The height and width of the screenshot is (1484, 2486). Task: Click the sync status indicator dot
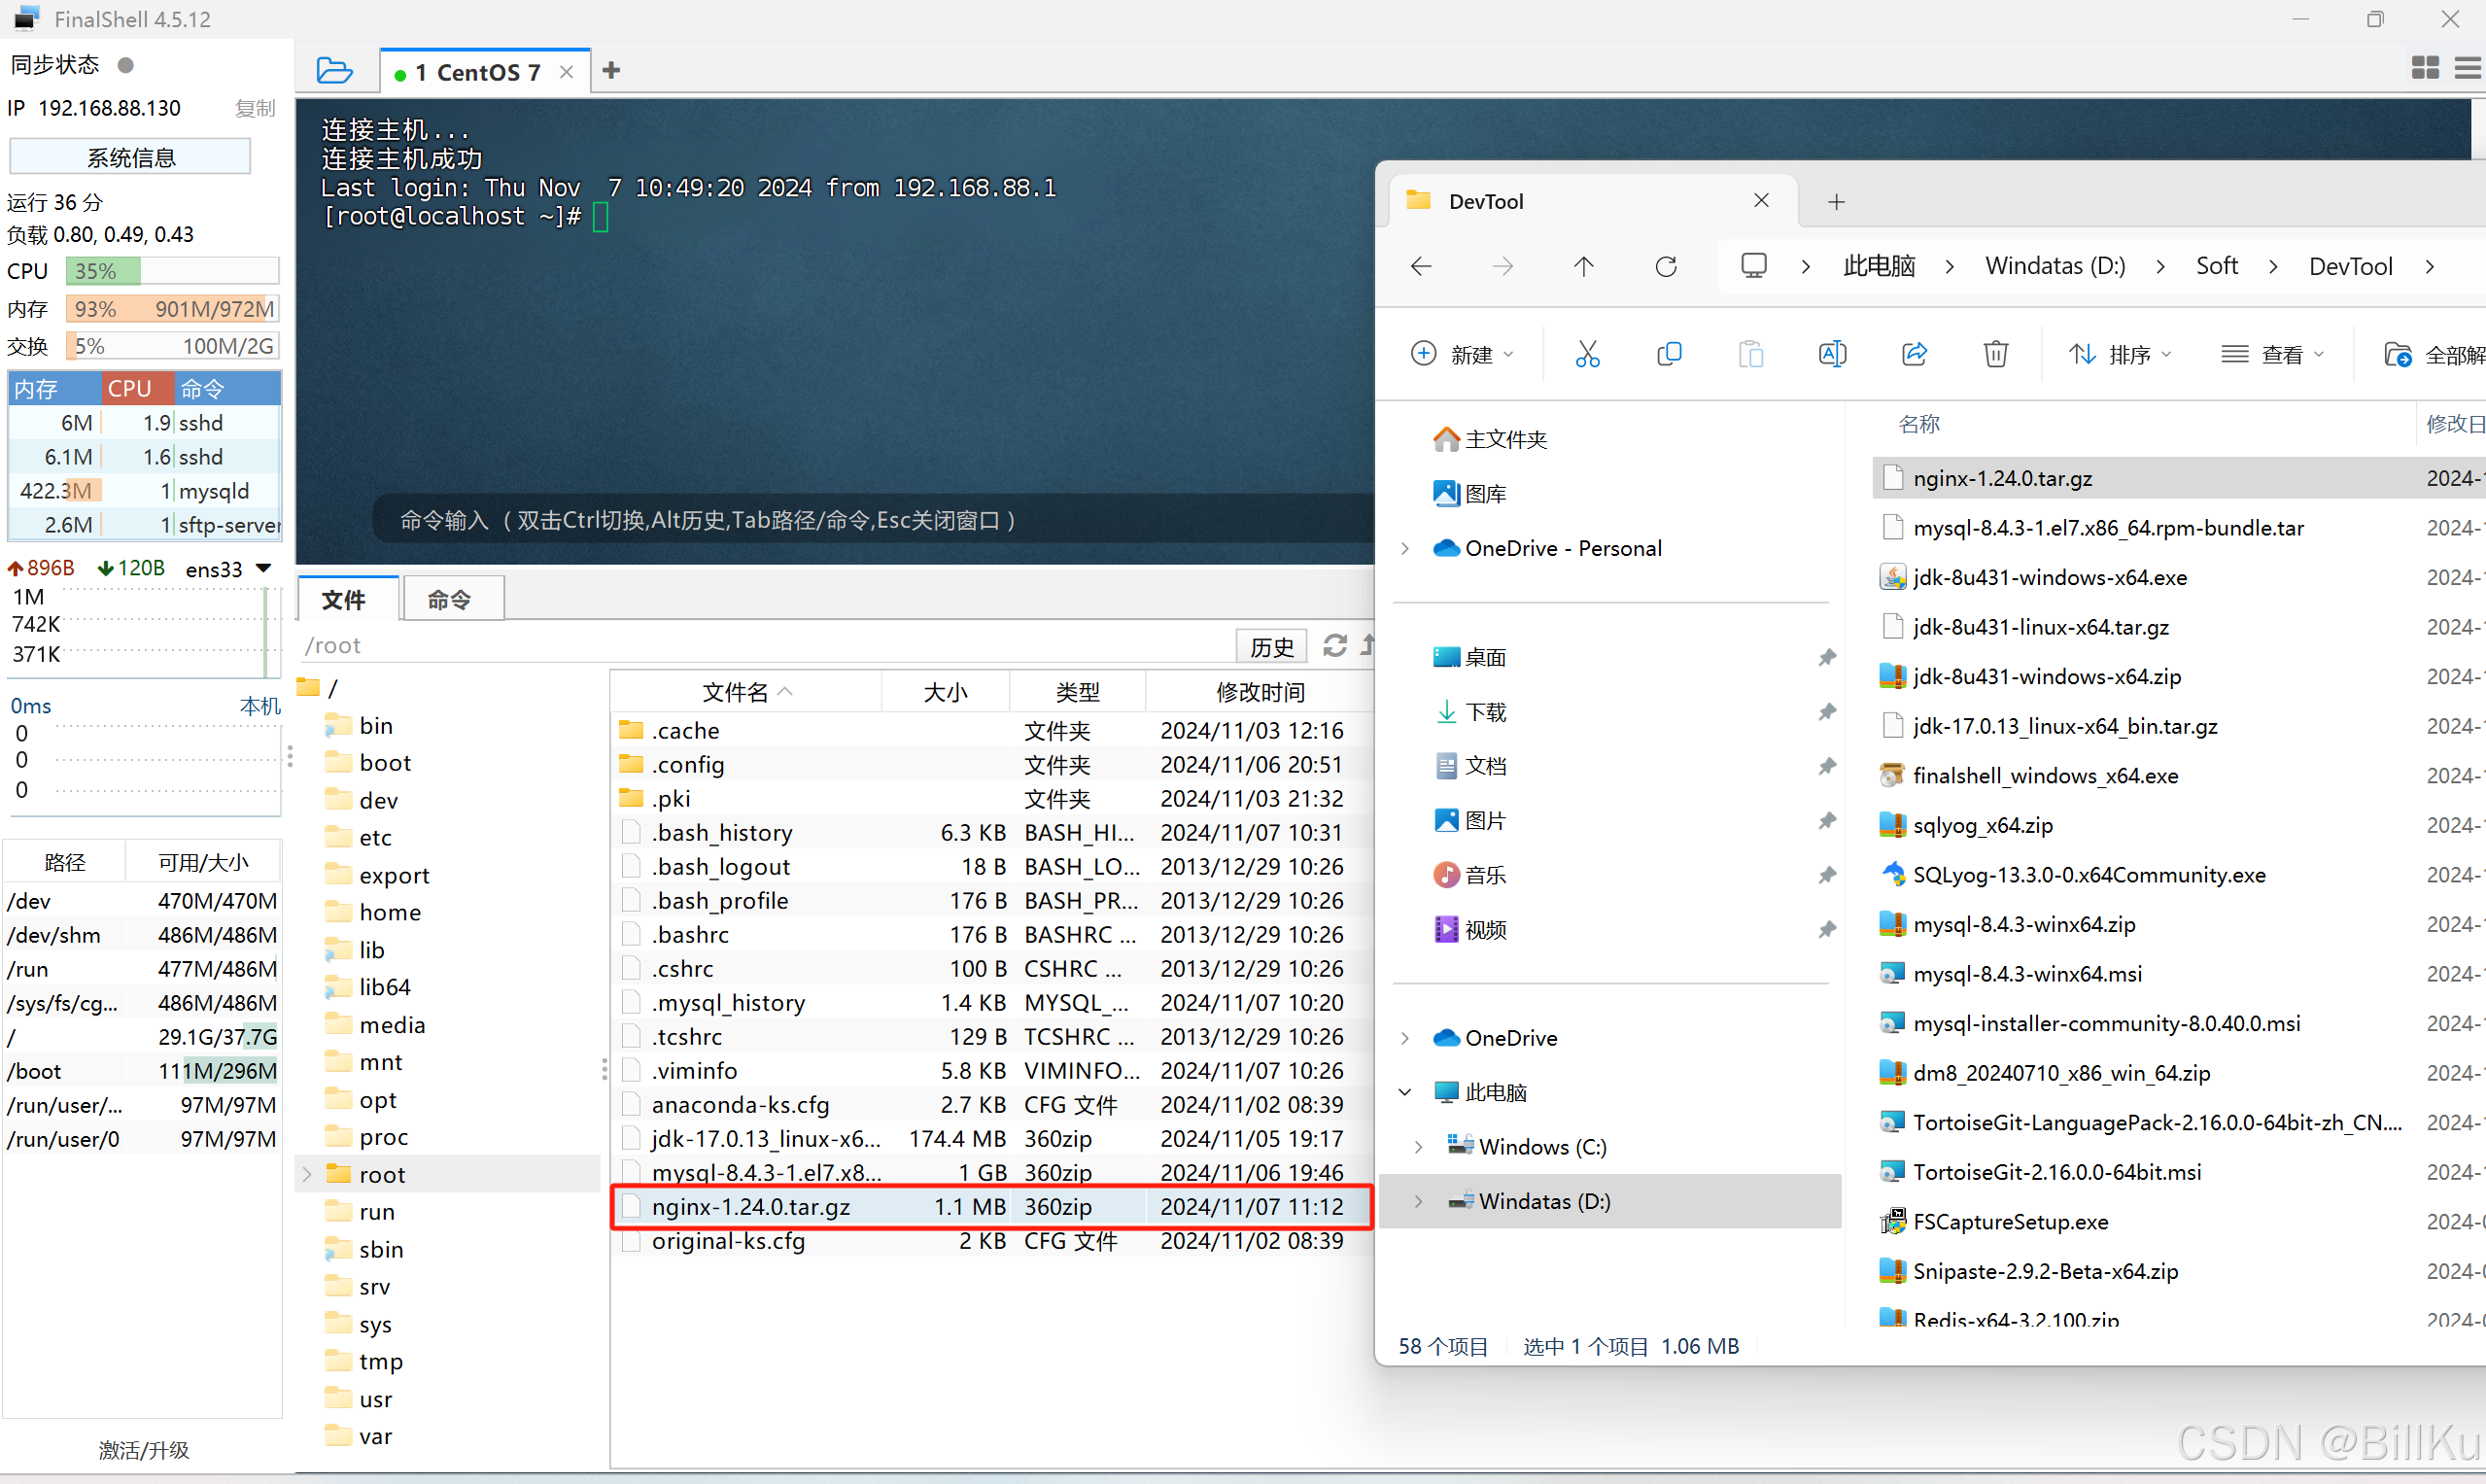(126, 65)
